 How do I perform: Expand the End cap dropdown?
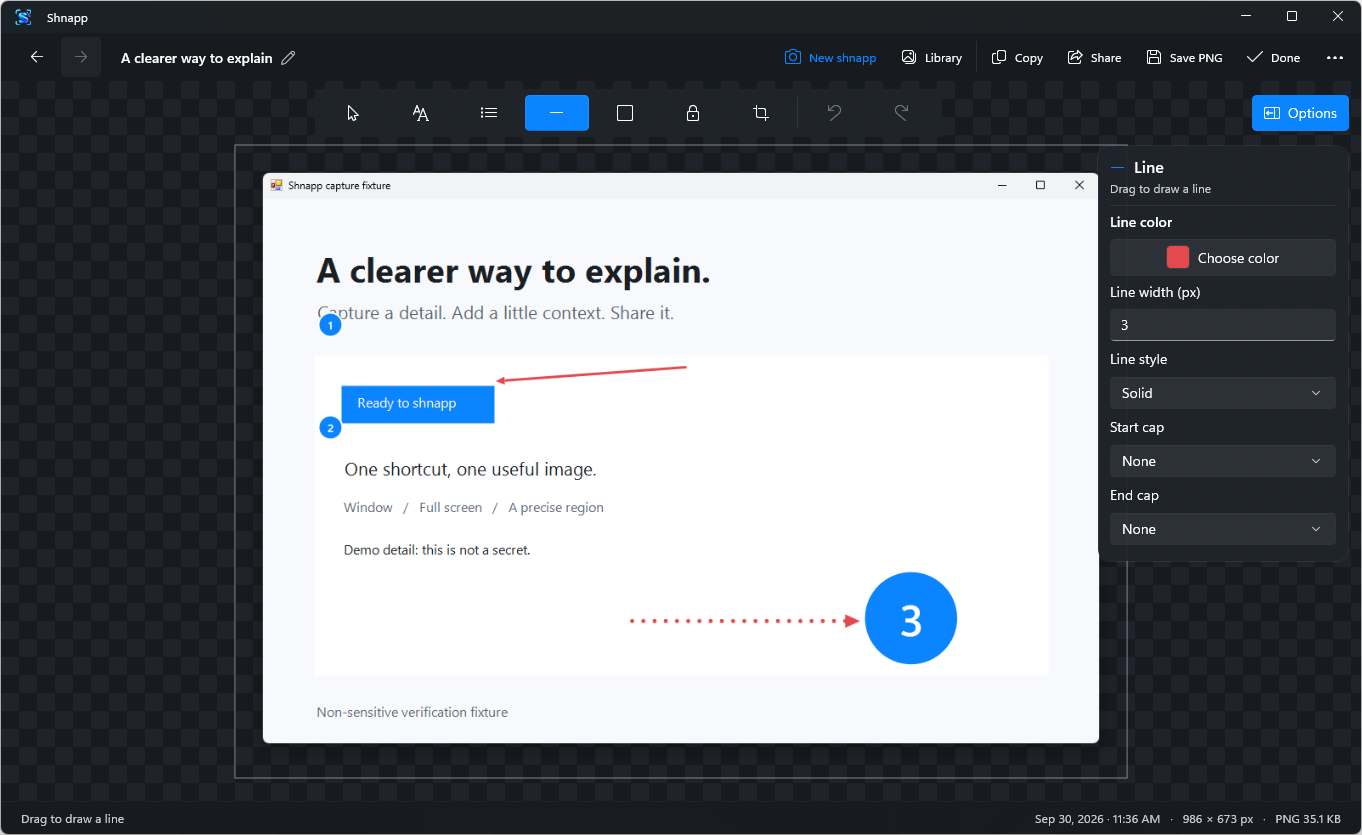pos(1223,529)
